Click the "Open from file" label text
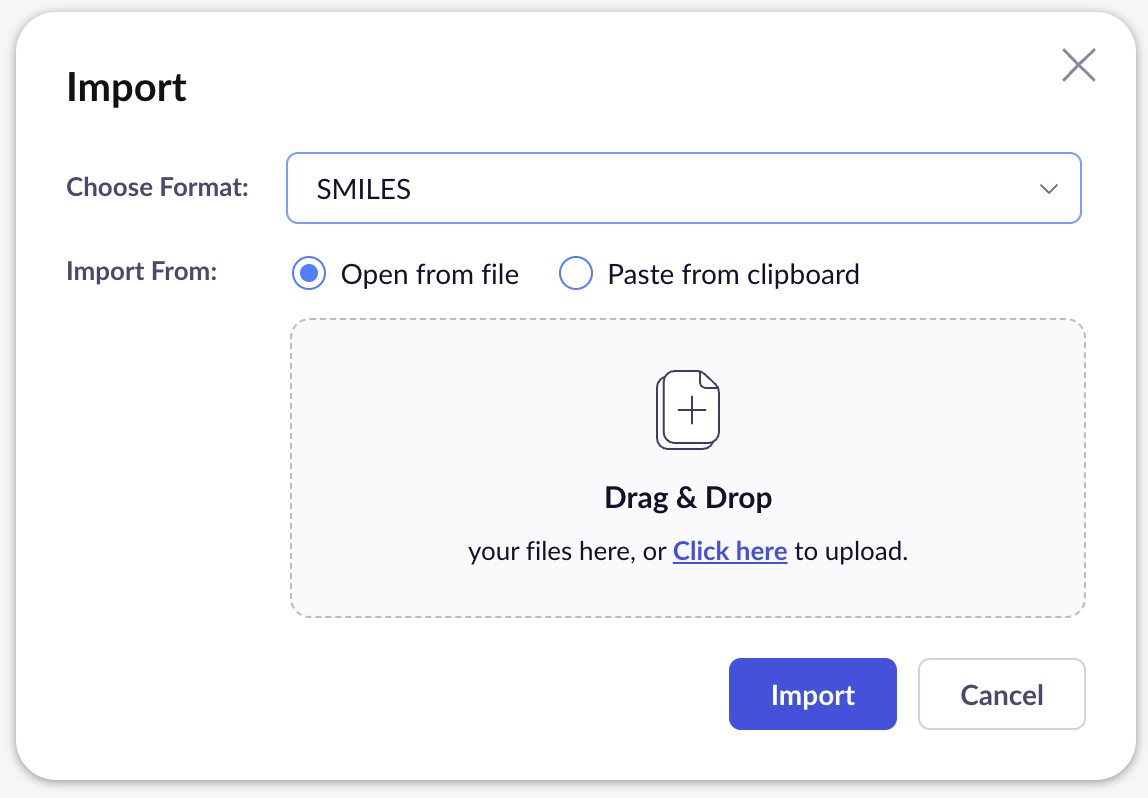Screen dimensions: 1148x798 [430, 274]
